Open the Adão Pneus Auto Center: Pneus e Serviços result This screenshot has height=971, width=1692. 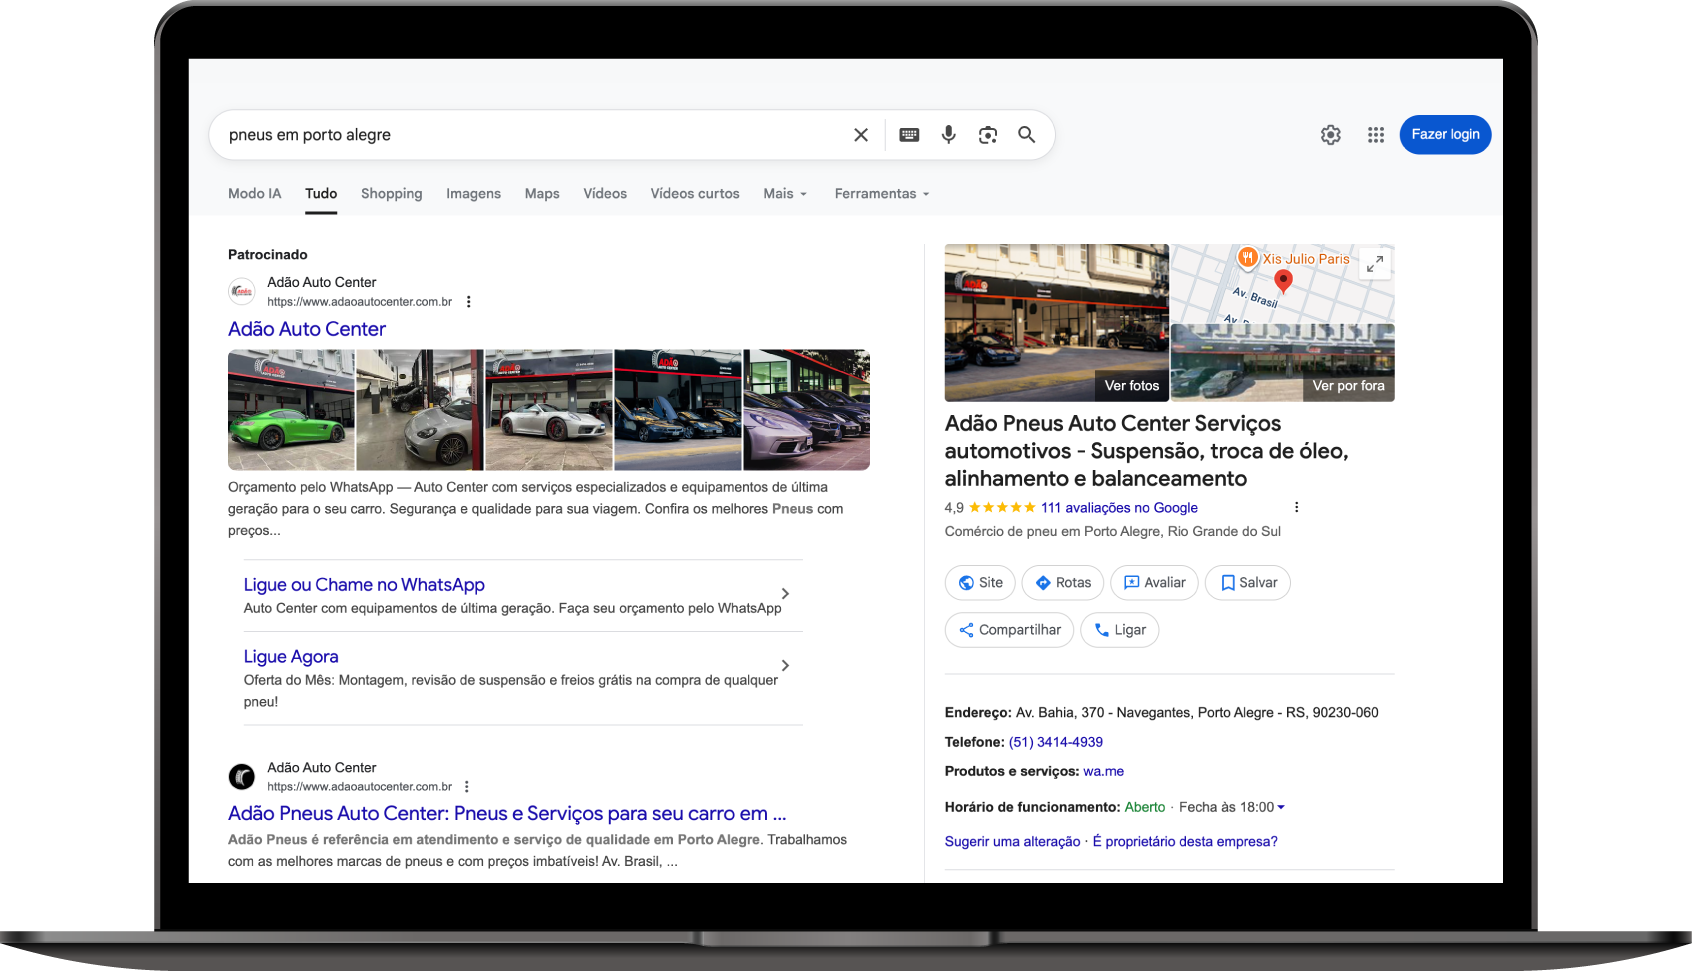pyautogui.click(x=507, y=814)
